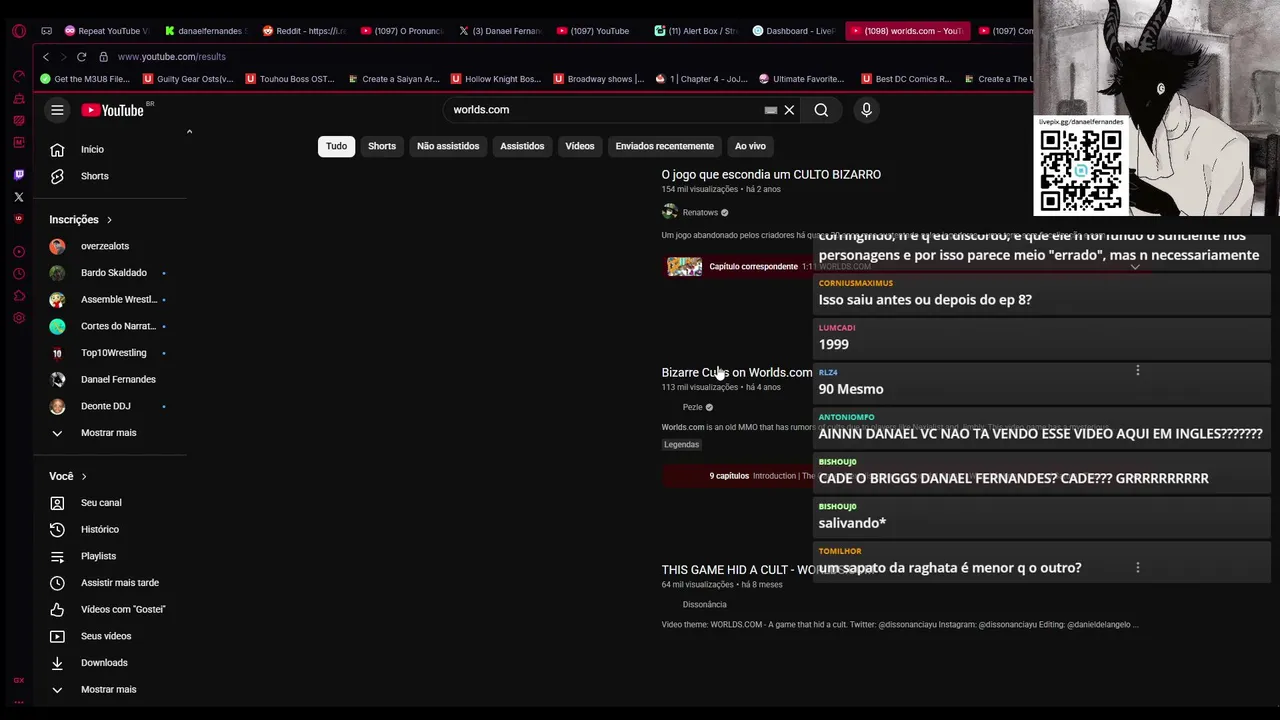The image size is (1280, 720).
Task: Open Twitch panel in Opera sidebar
Action: click(18, 175)
